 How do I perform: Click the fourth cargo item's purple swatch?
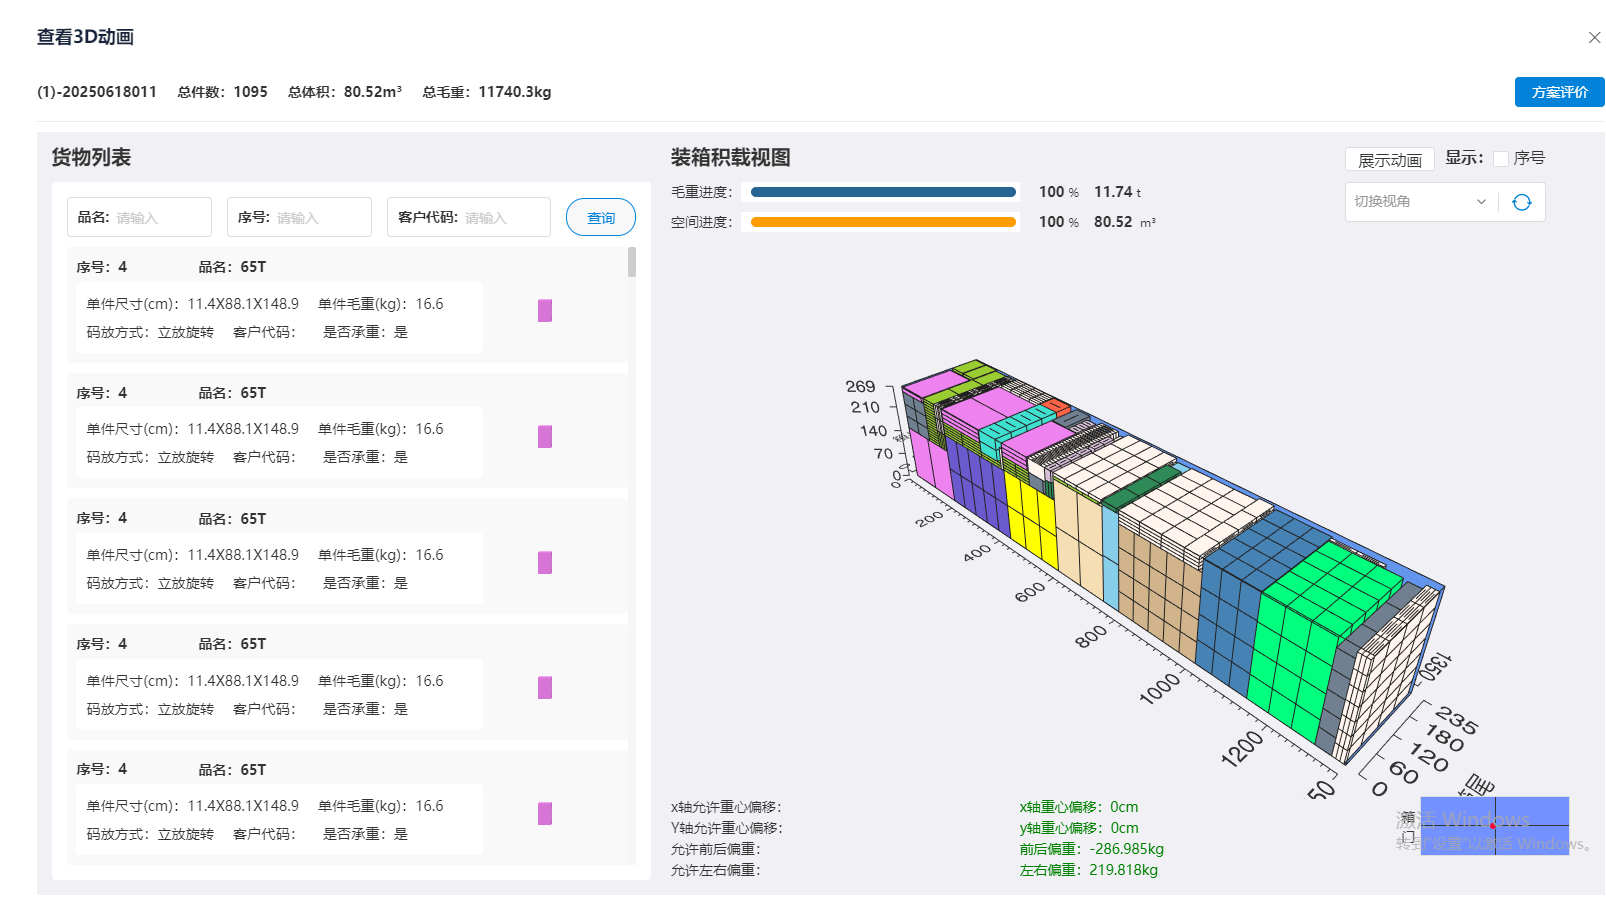pyautogui.click(x=545, y=688)
